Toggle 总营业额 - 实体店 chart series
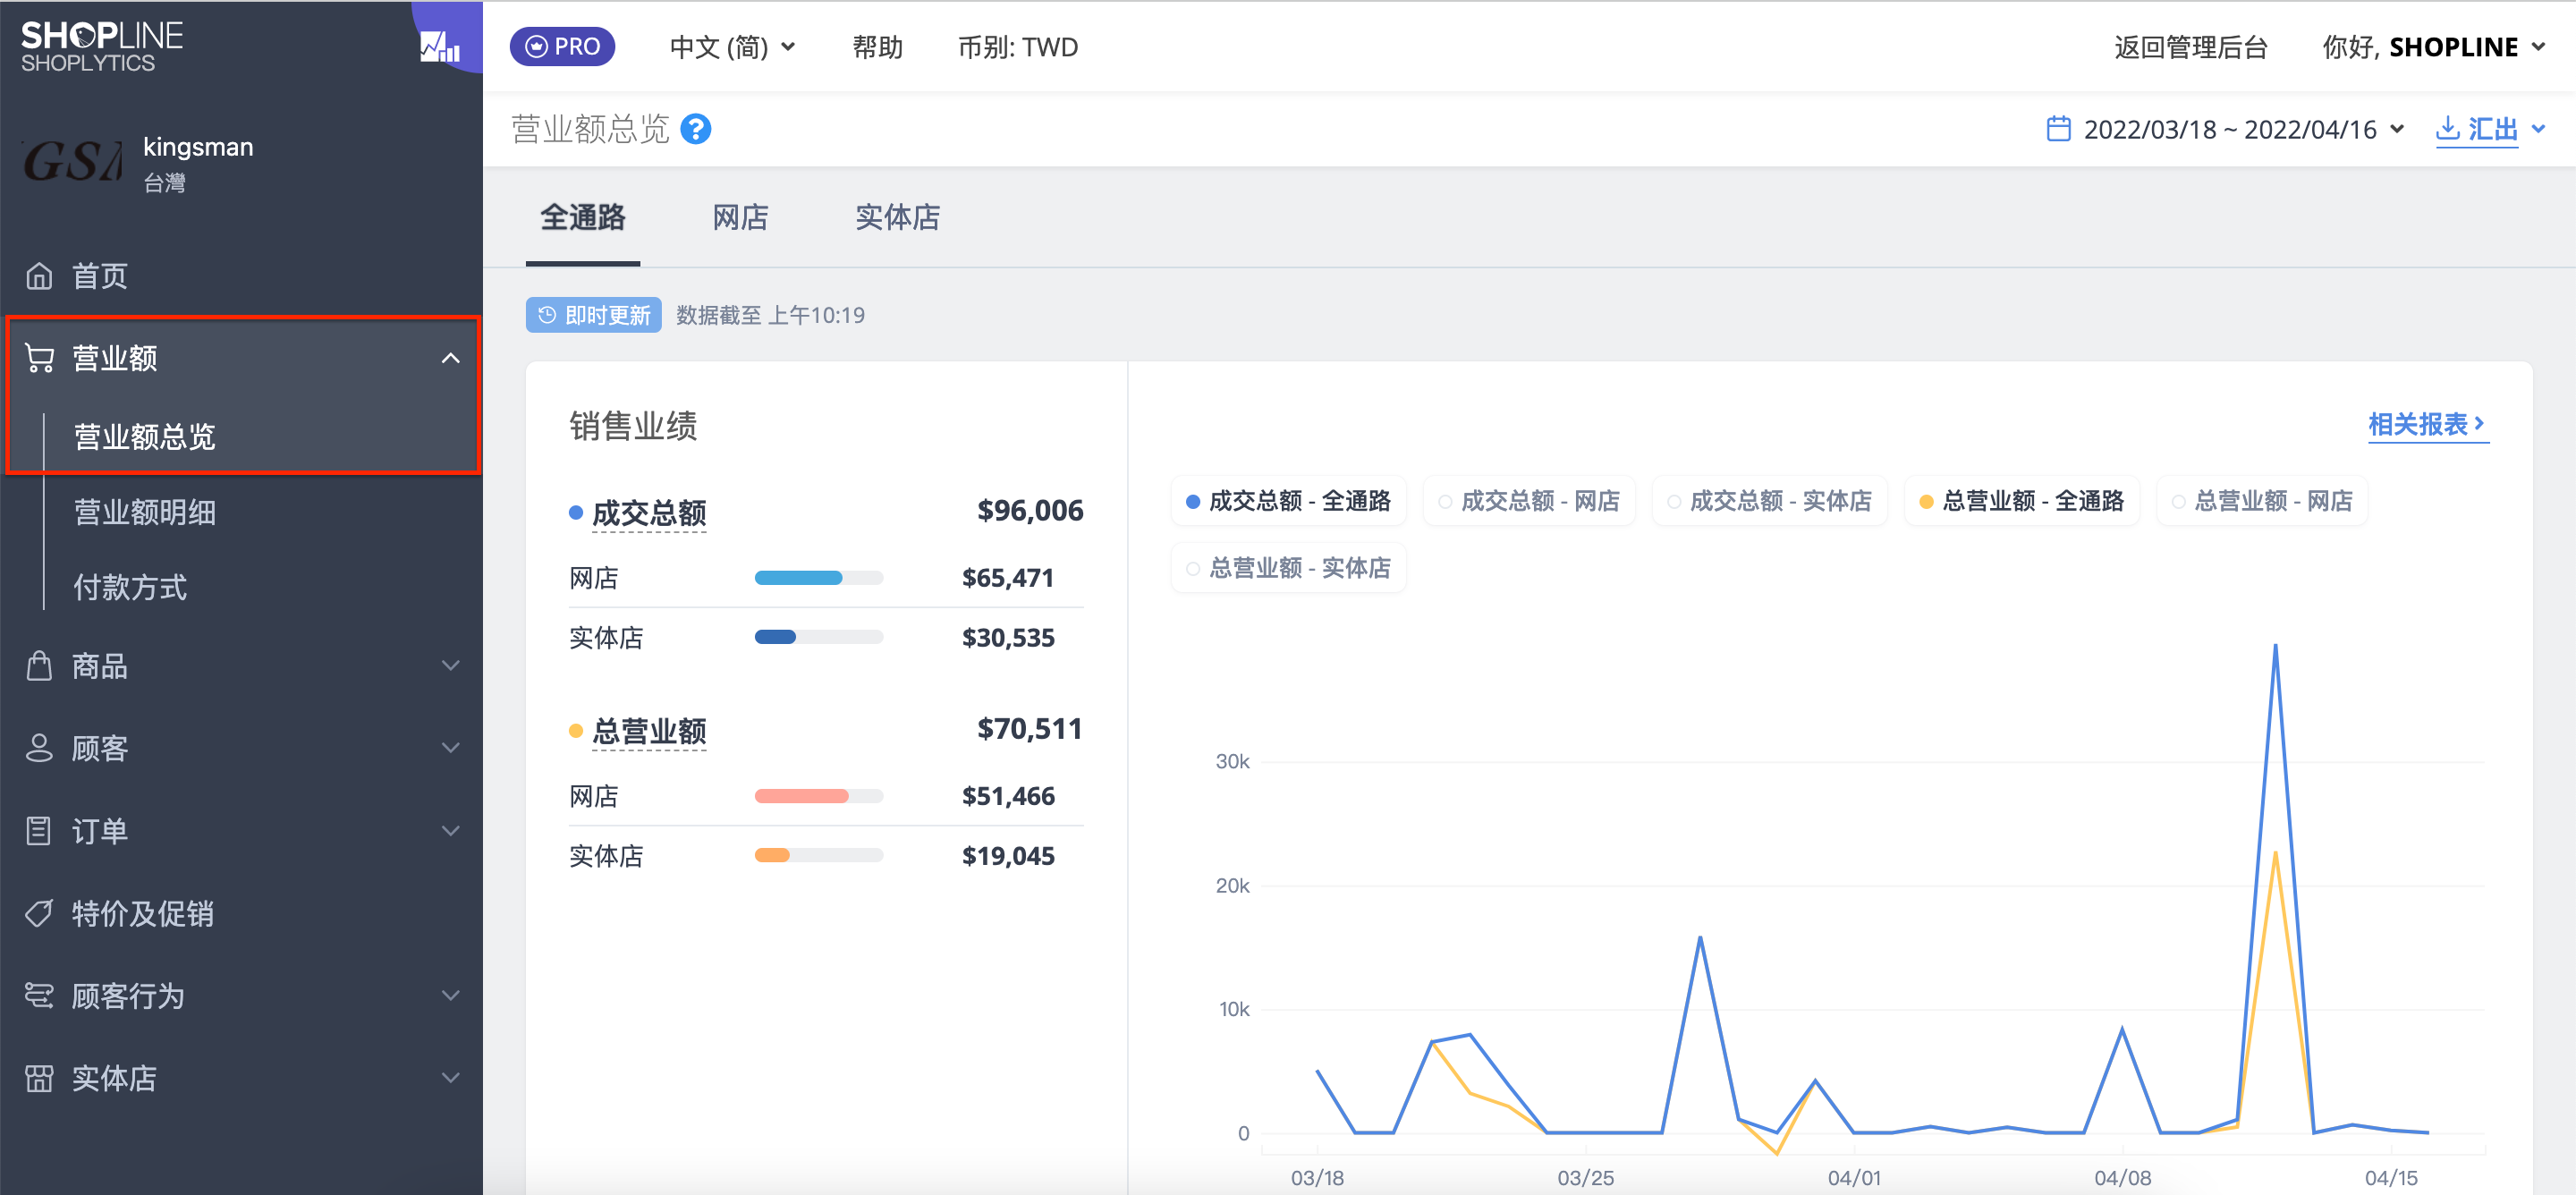2576x1195 pixels. click(1288, 568)
